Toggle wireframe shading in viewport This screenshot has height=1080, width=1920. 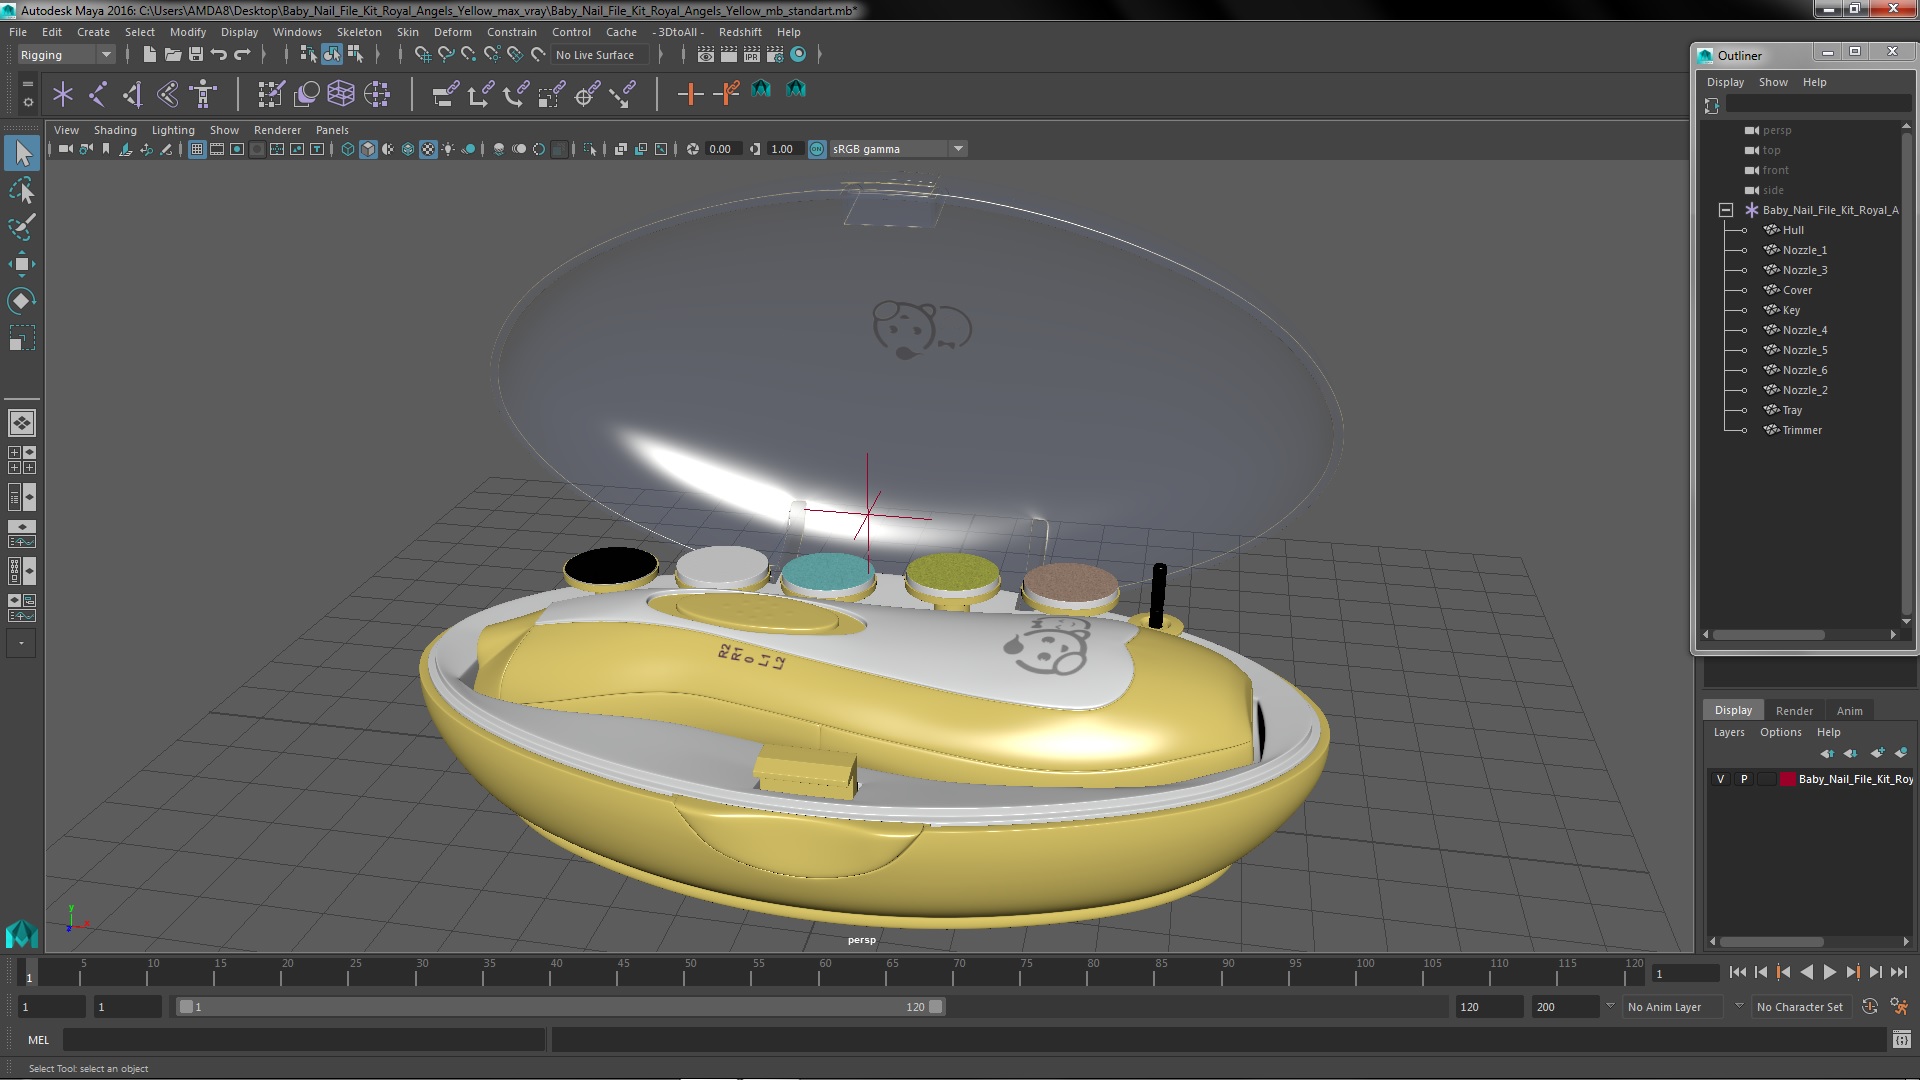coord(348,149)
